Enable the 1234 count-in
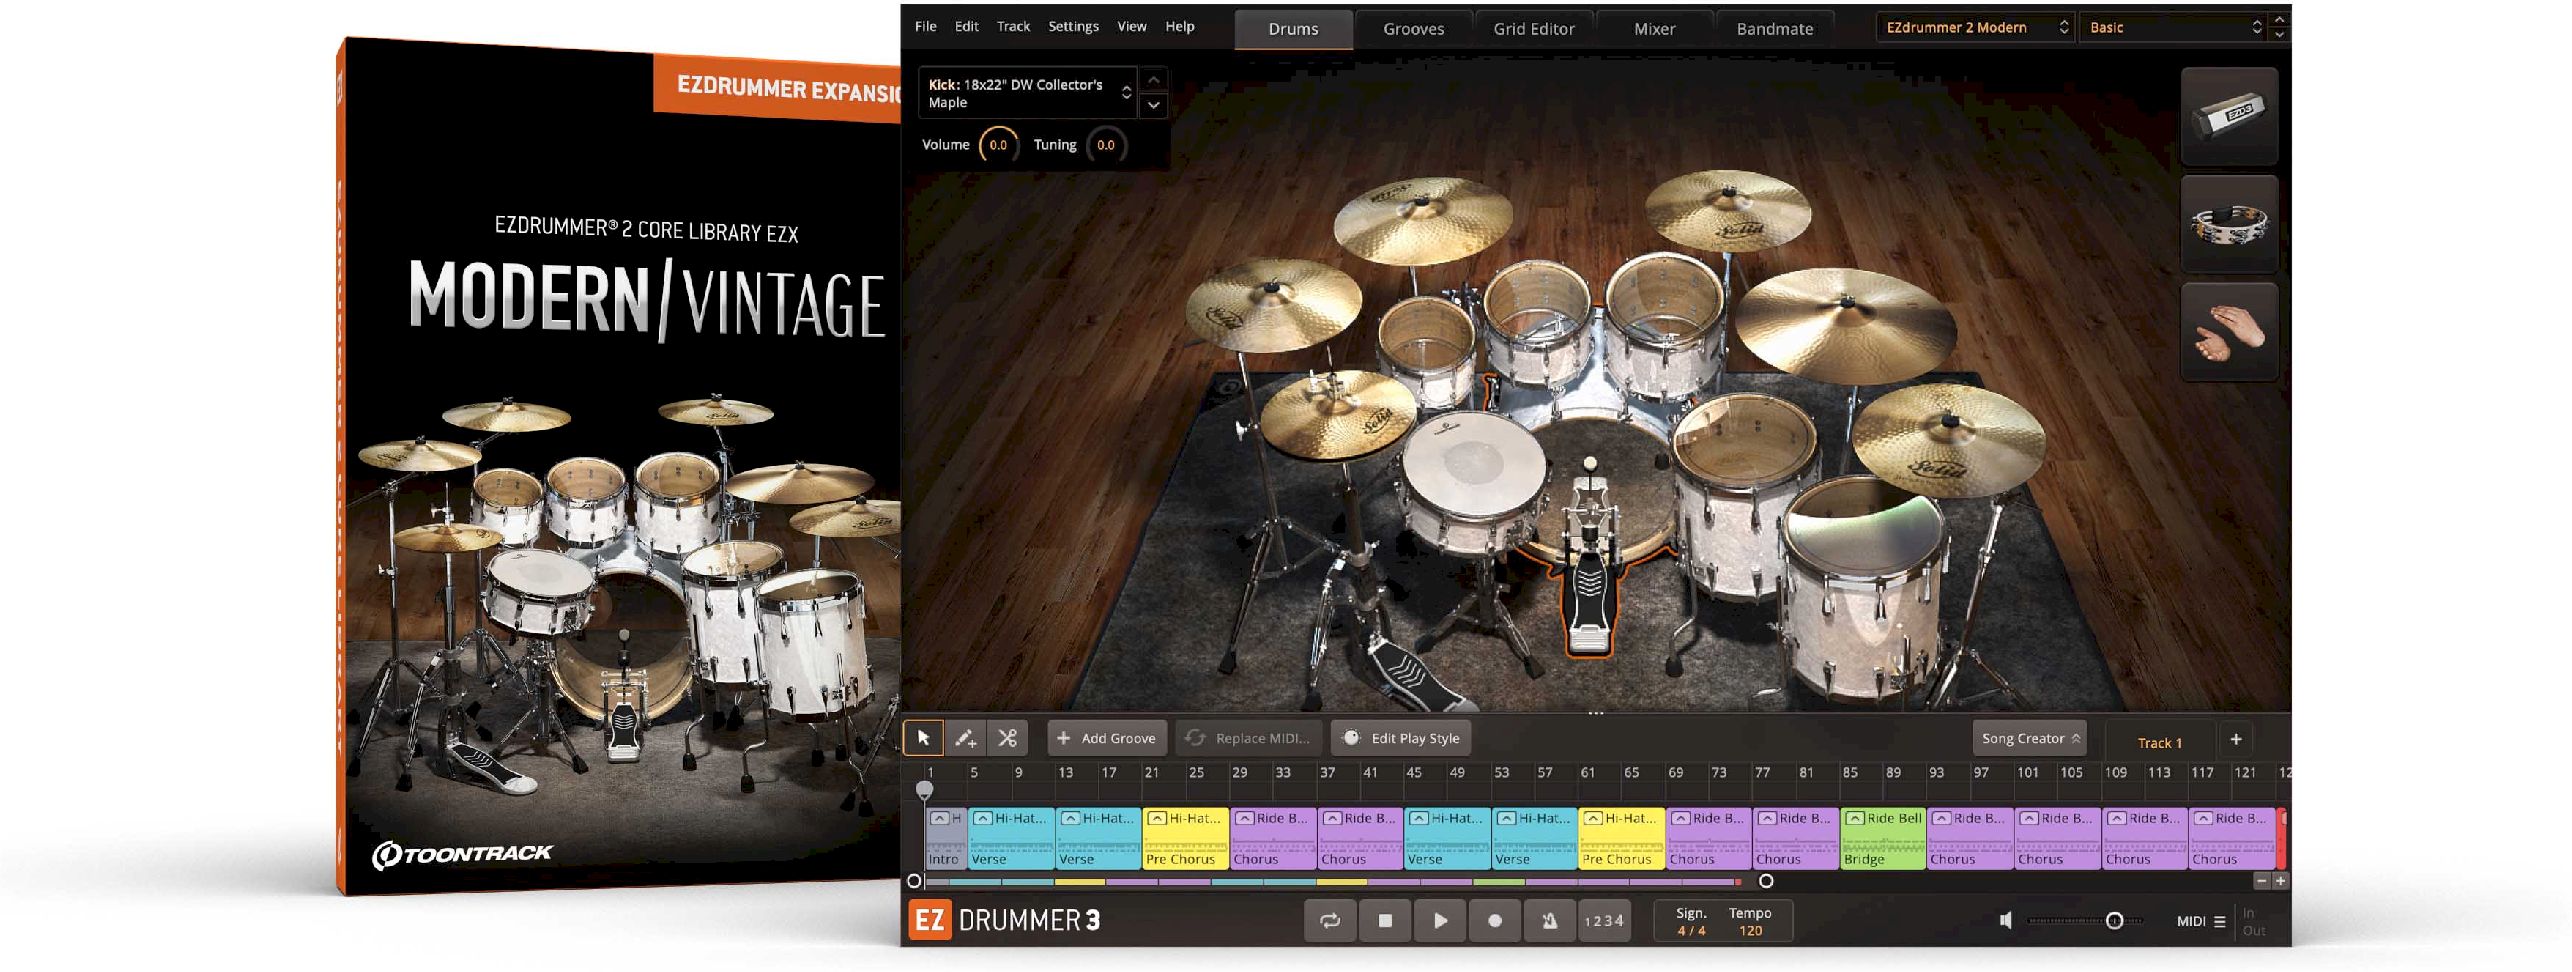The height and width of the screenshot is (972, 2572). pyautogui.click(x=1603, y=921)
